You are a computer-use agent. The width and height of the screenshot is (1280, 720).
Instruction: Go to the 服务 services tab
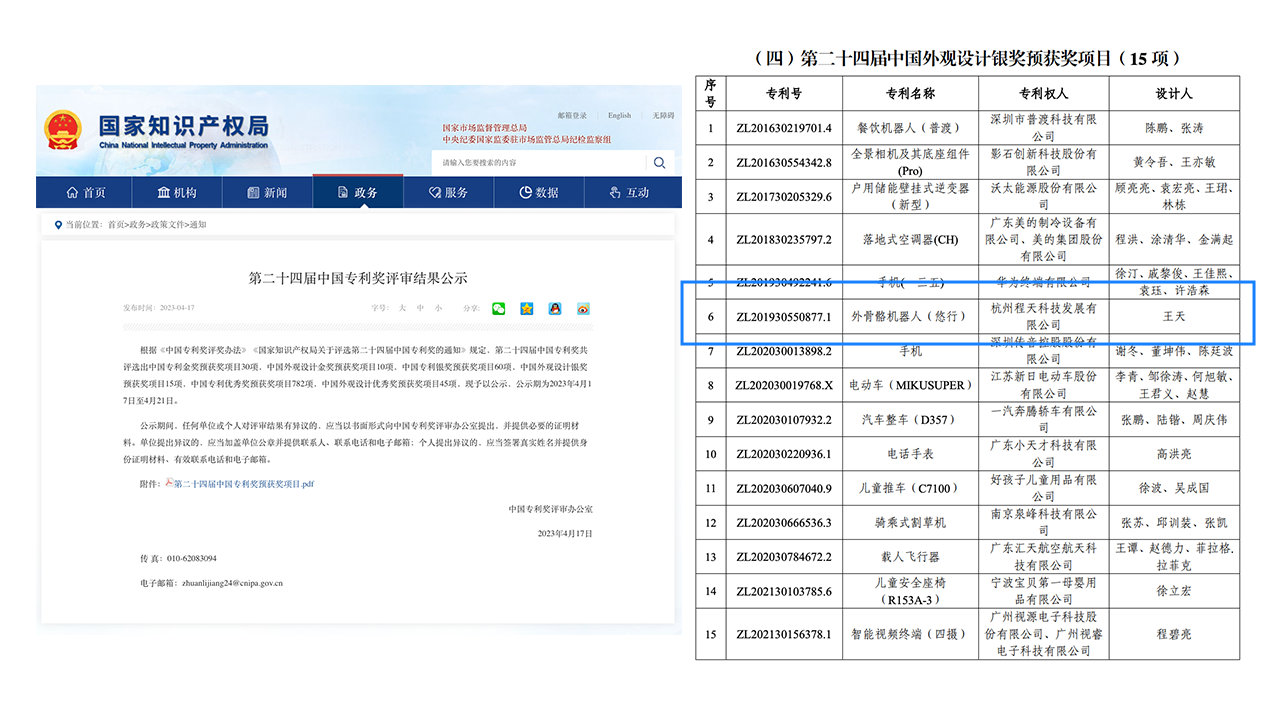point(449,192)
